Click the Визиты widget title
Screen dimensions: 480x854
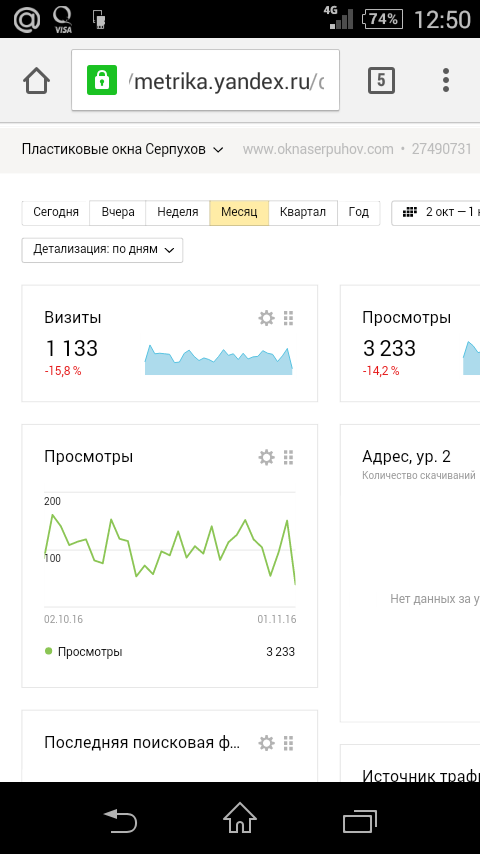(72, 318)
